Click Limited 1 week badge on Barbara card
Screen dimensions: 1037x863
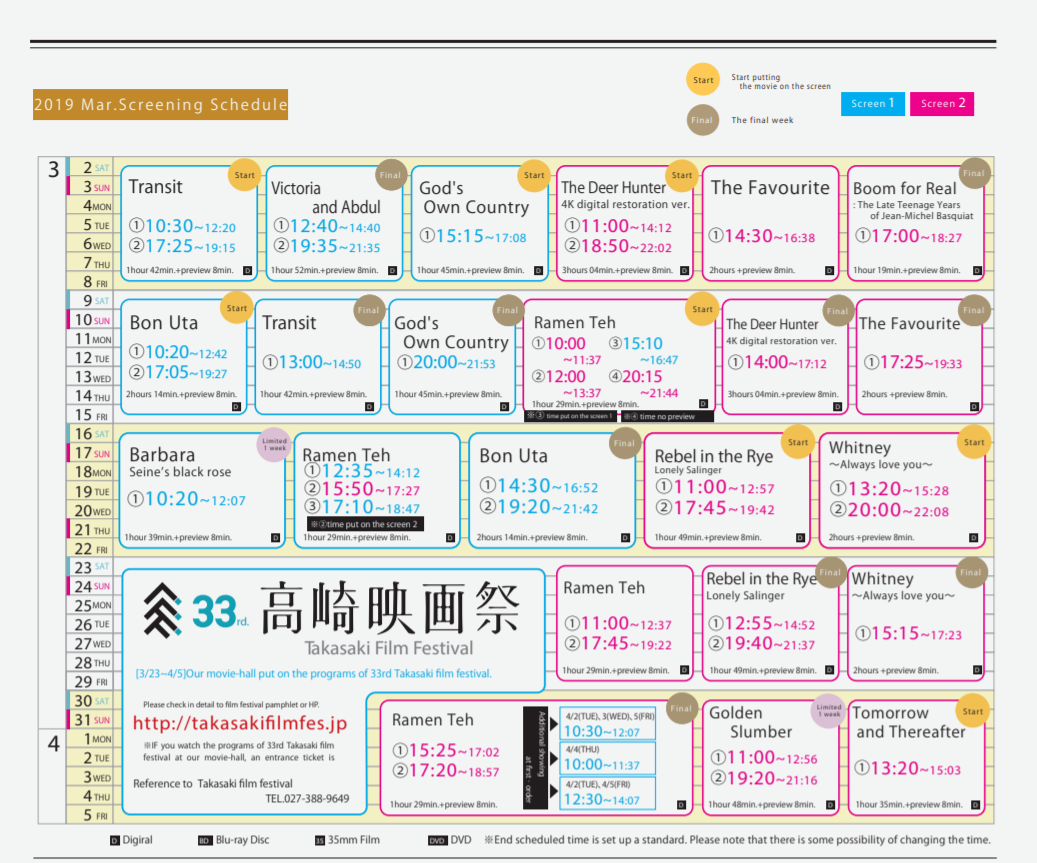274,444
